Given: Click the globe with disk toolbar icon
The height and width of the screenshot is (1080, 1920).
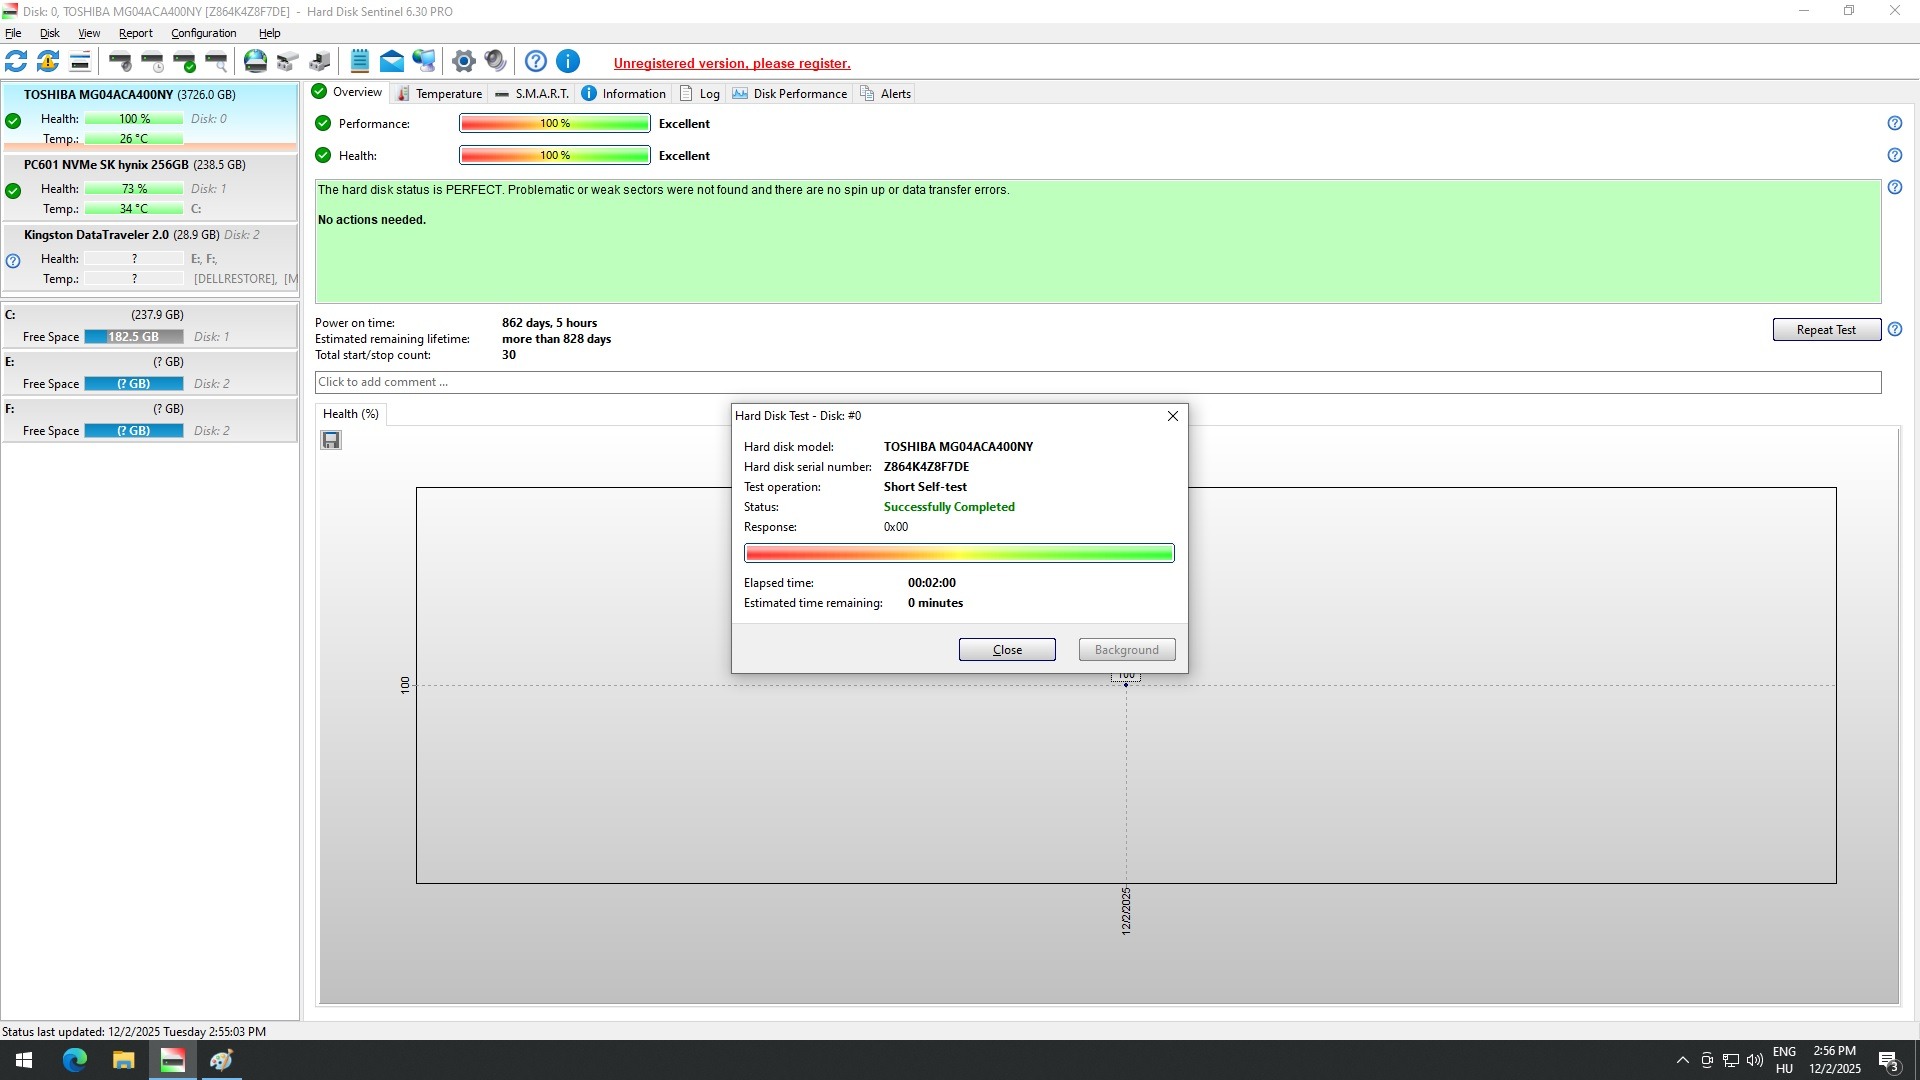Looking at the screenshot, I should [256, 62].
